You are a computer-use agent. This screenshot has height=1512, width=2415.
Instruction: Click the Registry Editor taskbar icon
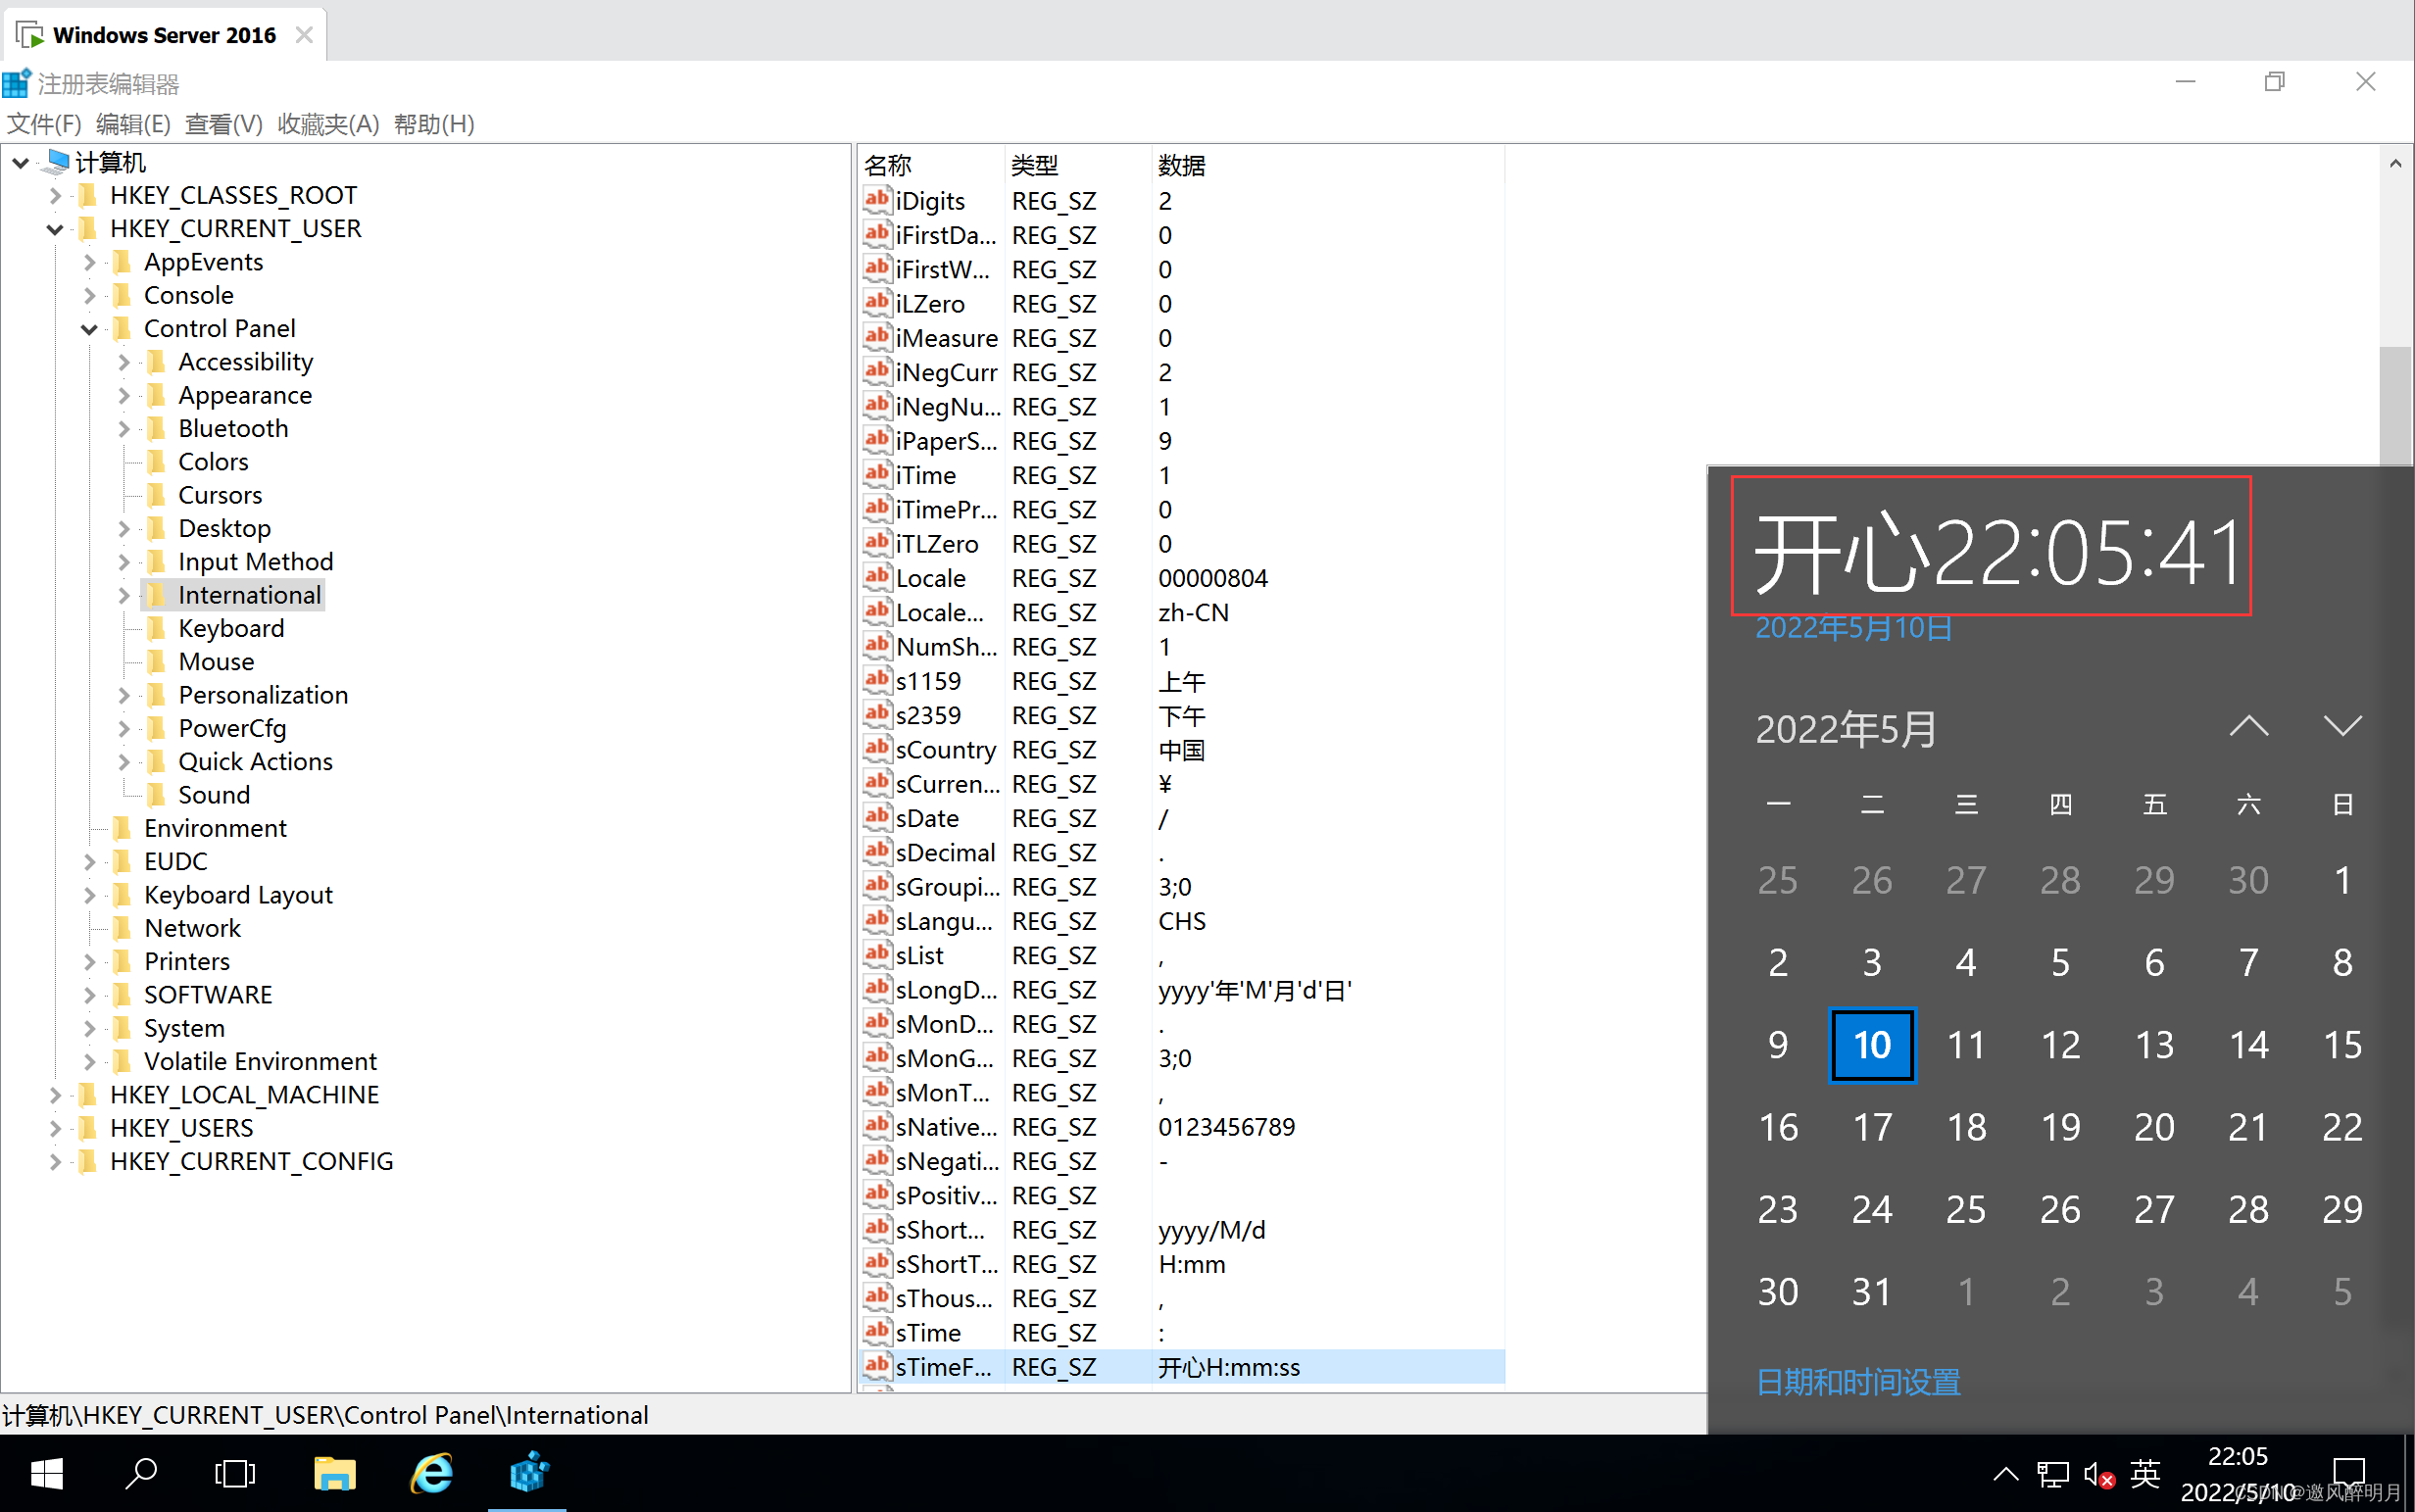tap(528, 1473)
